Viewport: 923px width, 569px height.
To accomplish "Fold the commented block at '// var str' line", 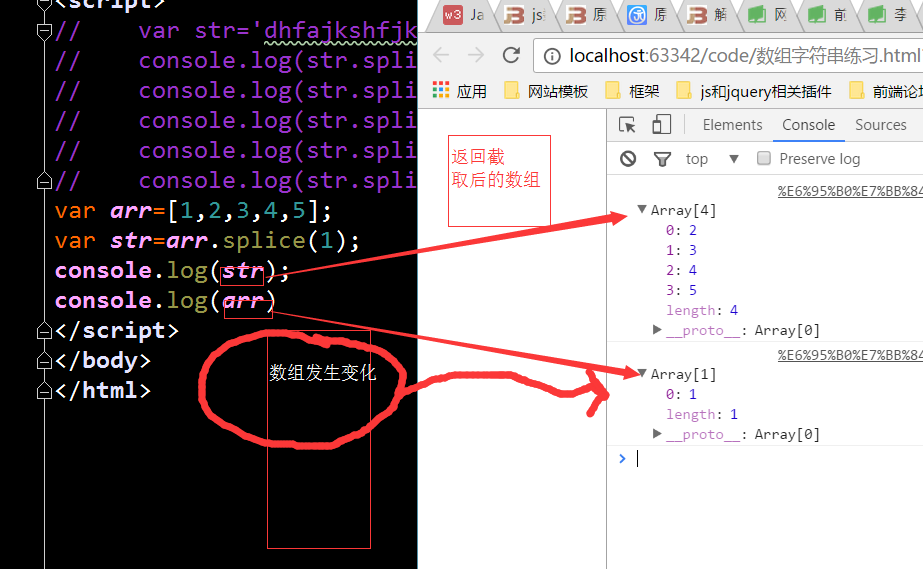I will [44, 30].
